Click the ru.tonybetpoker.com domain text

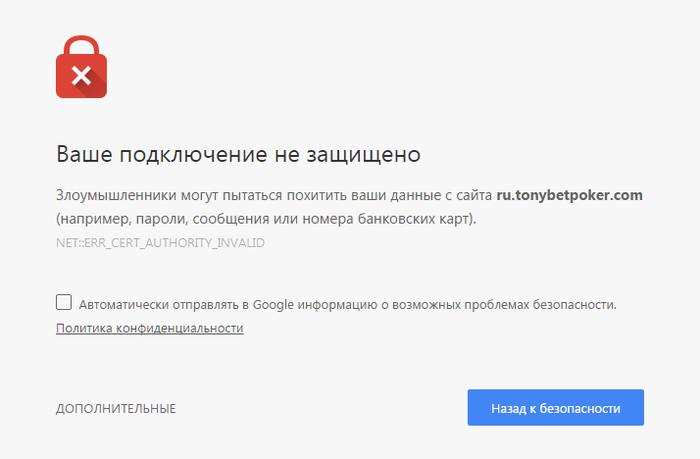[x=570, y=196]
